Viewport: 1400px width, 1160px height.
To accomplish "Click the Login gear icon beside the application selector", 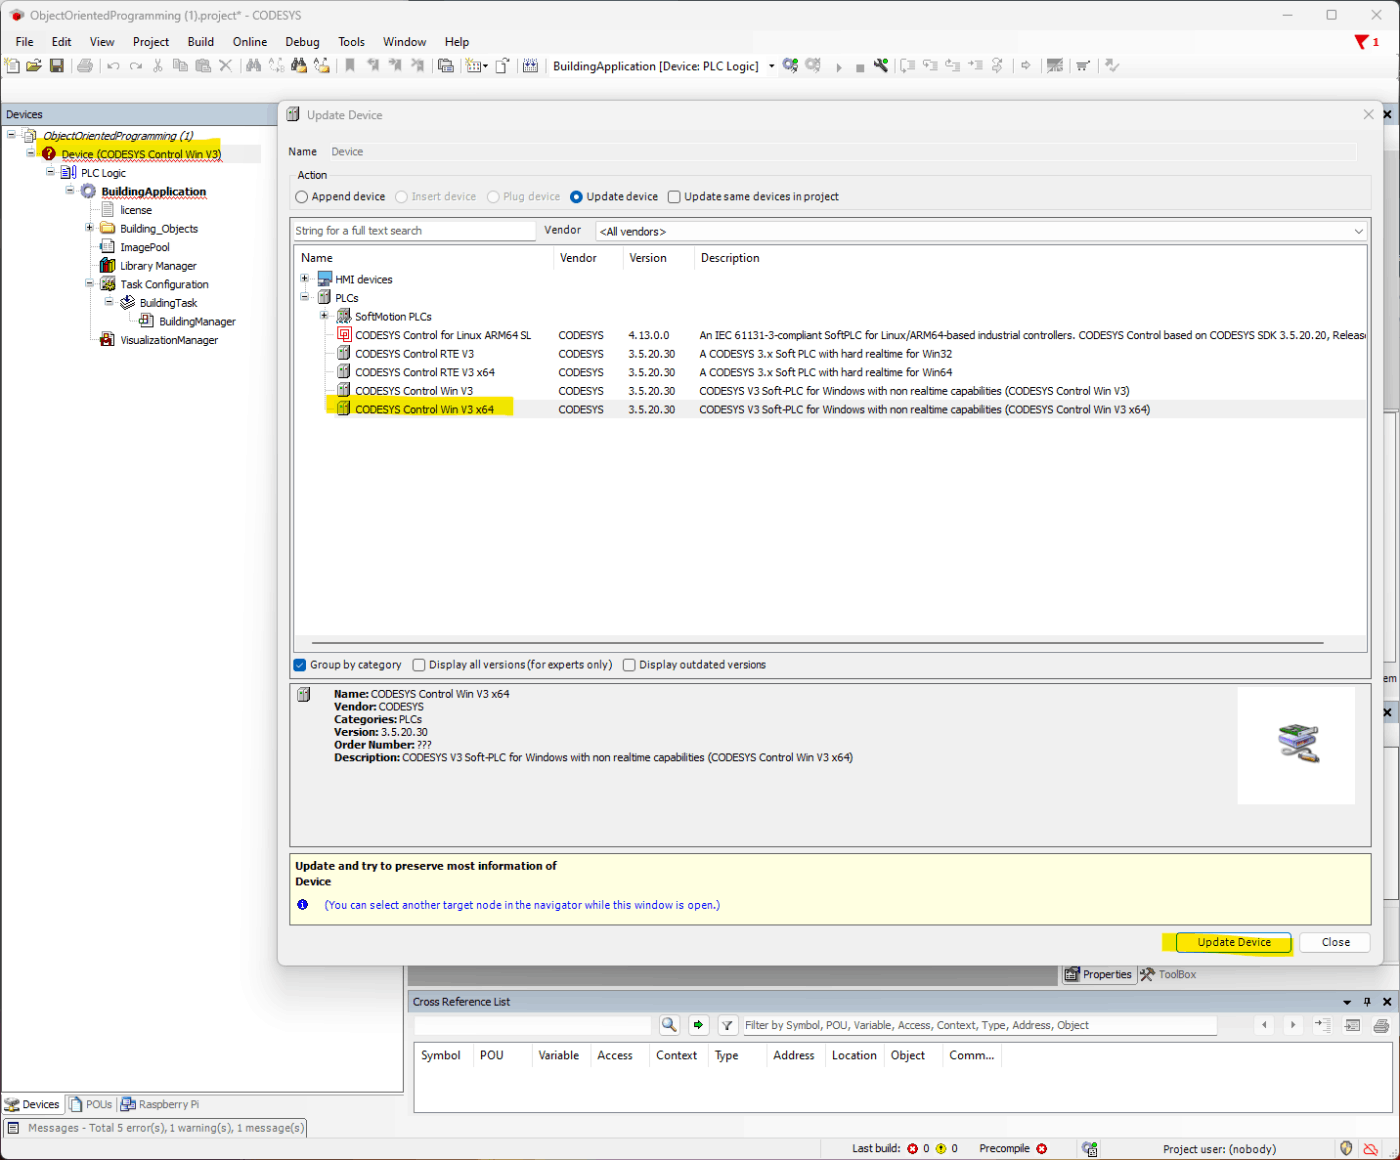I will pyautogui.click(x=791, y=66).
